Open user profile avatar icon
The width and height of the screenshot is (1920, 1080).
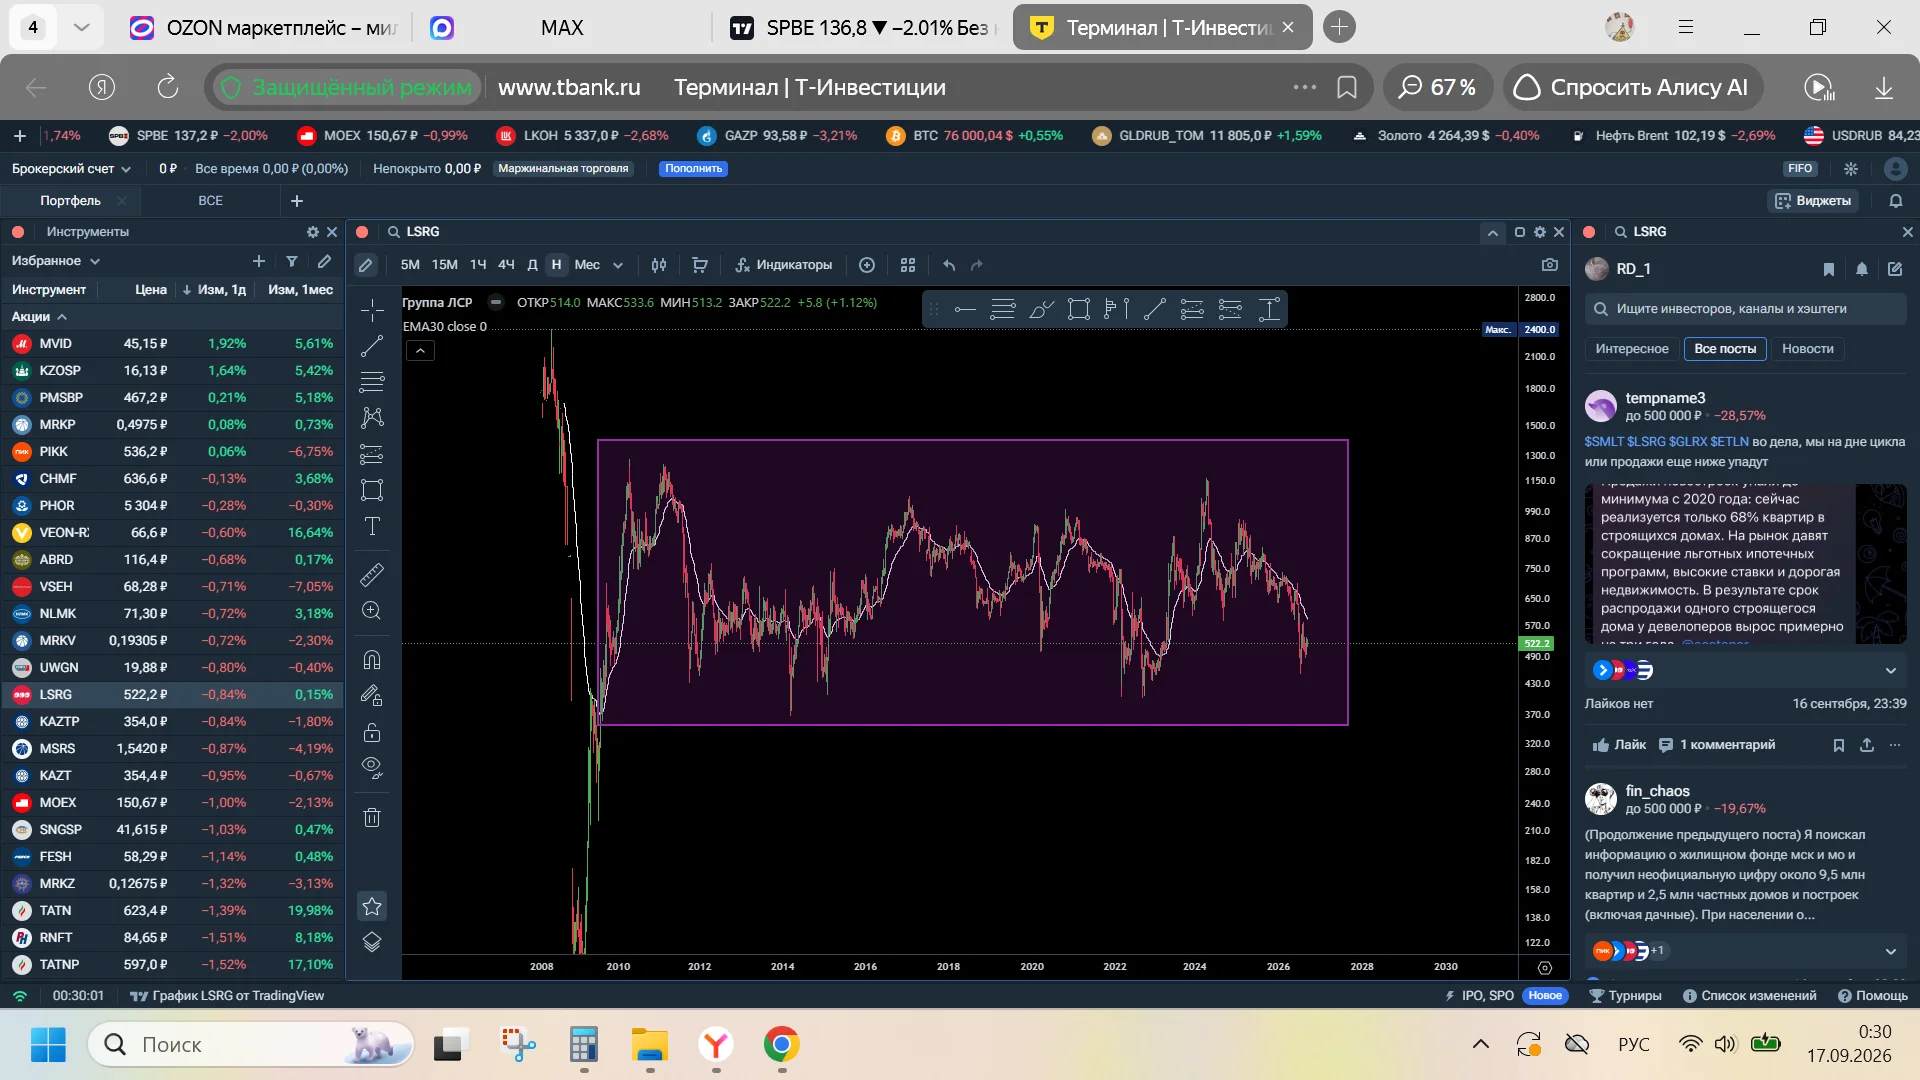(x=1894, y=169)
